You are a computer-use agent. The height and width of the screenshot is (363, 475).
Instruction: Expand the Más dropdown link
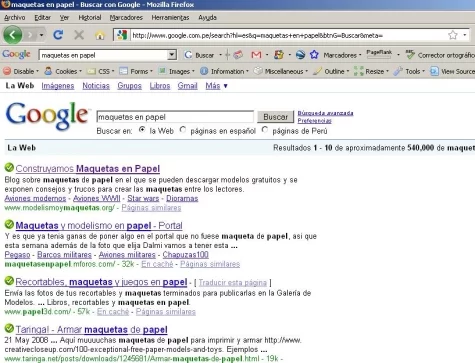tap(216, 86)
